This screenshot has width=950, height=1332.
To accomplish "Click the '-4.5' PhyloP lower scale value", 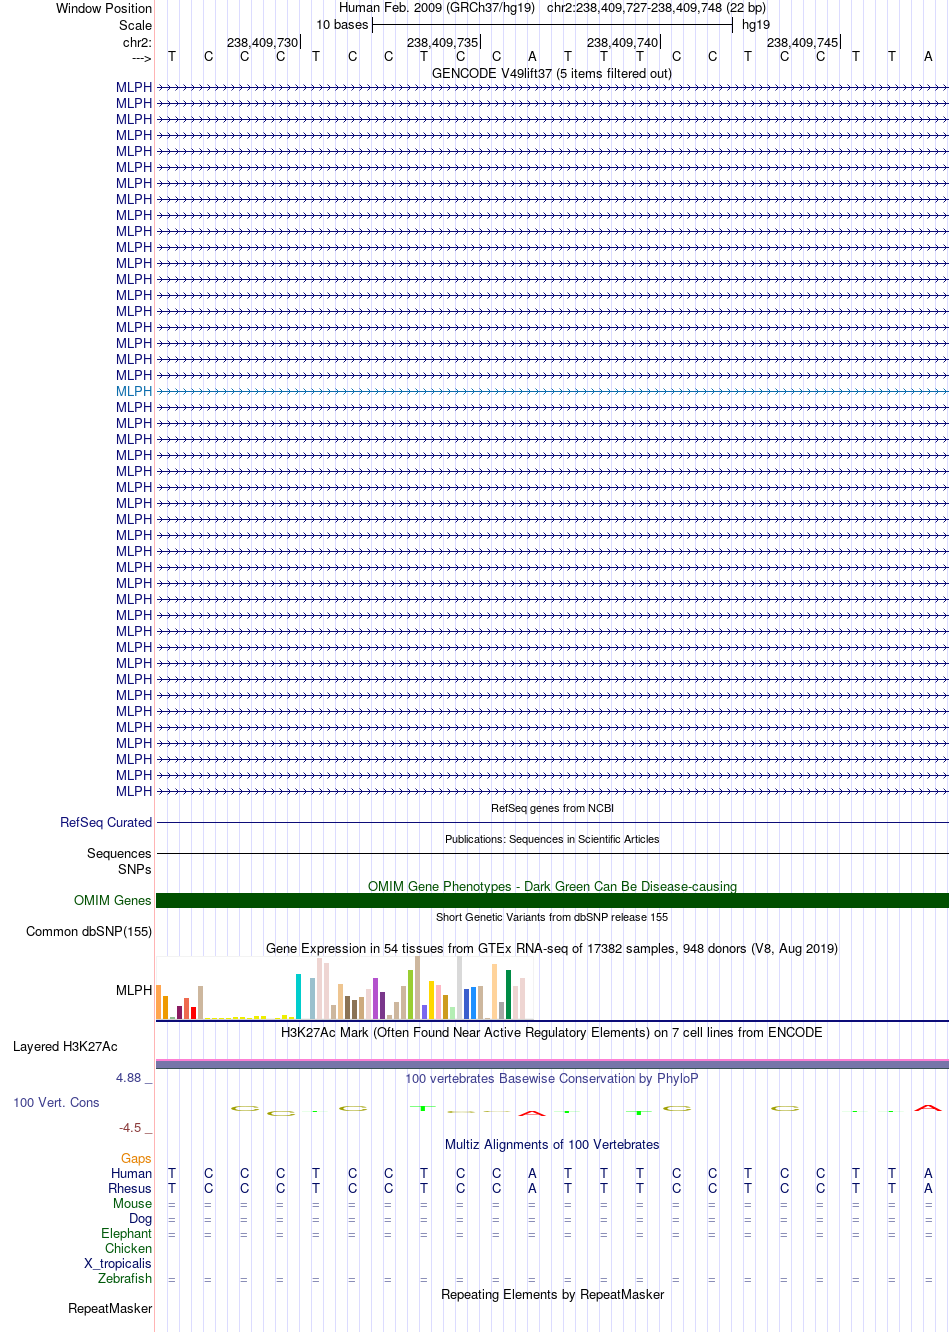I will pyautogui.click(x=130, y=1127).
